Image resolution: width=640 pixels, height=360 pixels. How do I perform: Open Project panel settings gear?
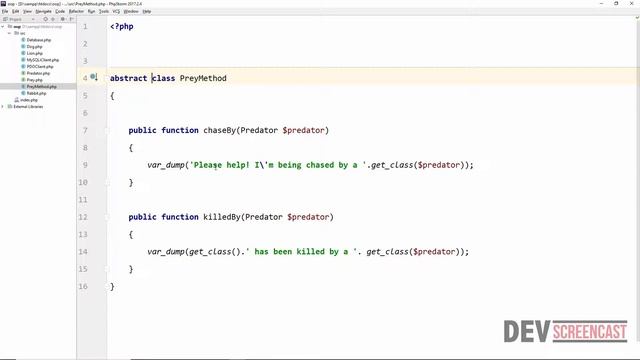[x=63, y=19]
